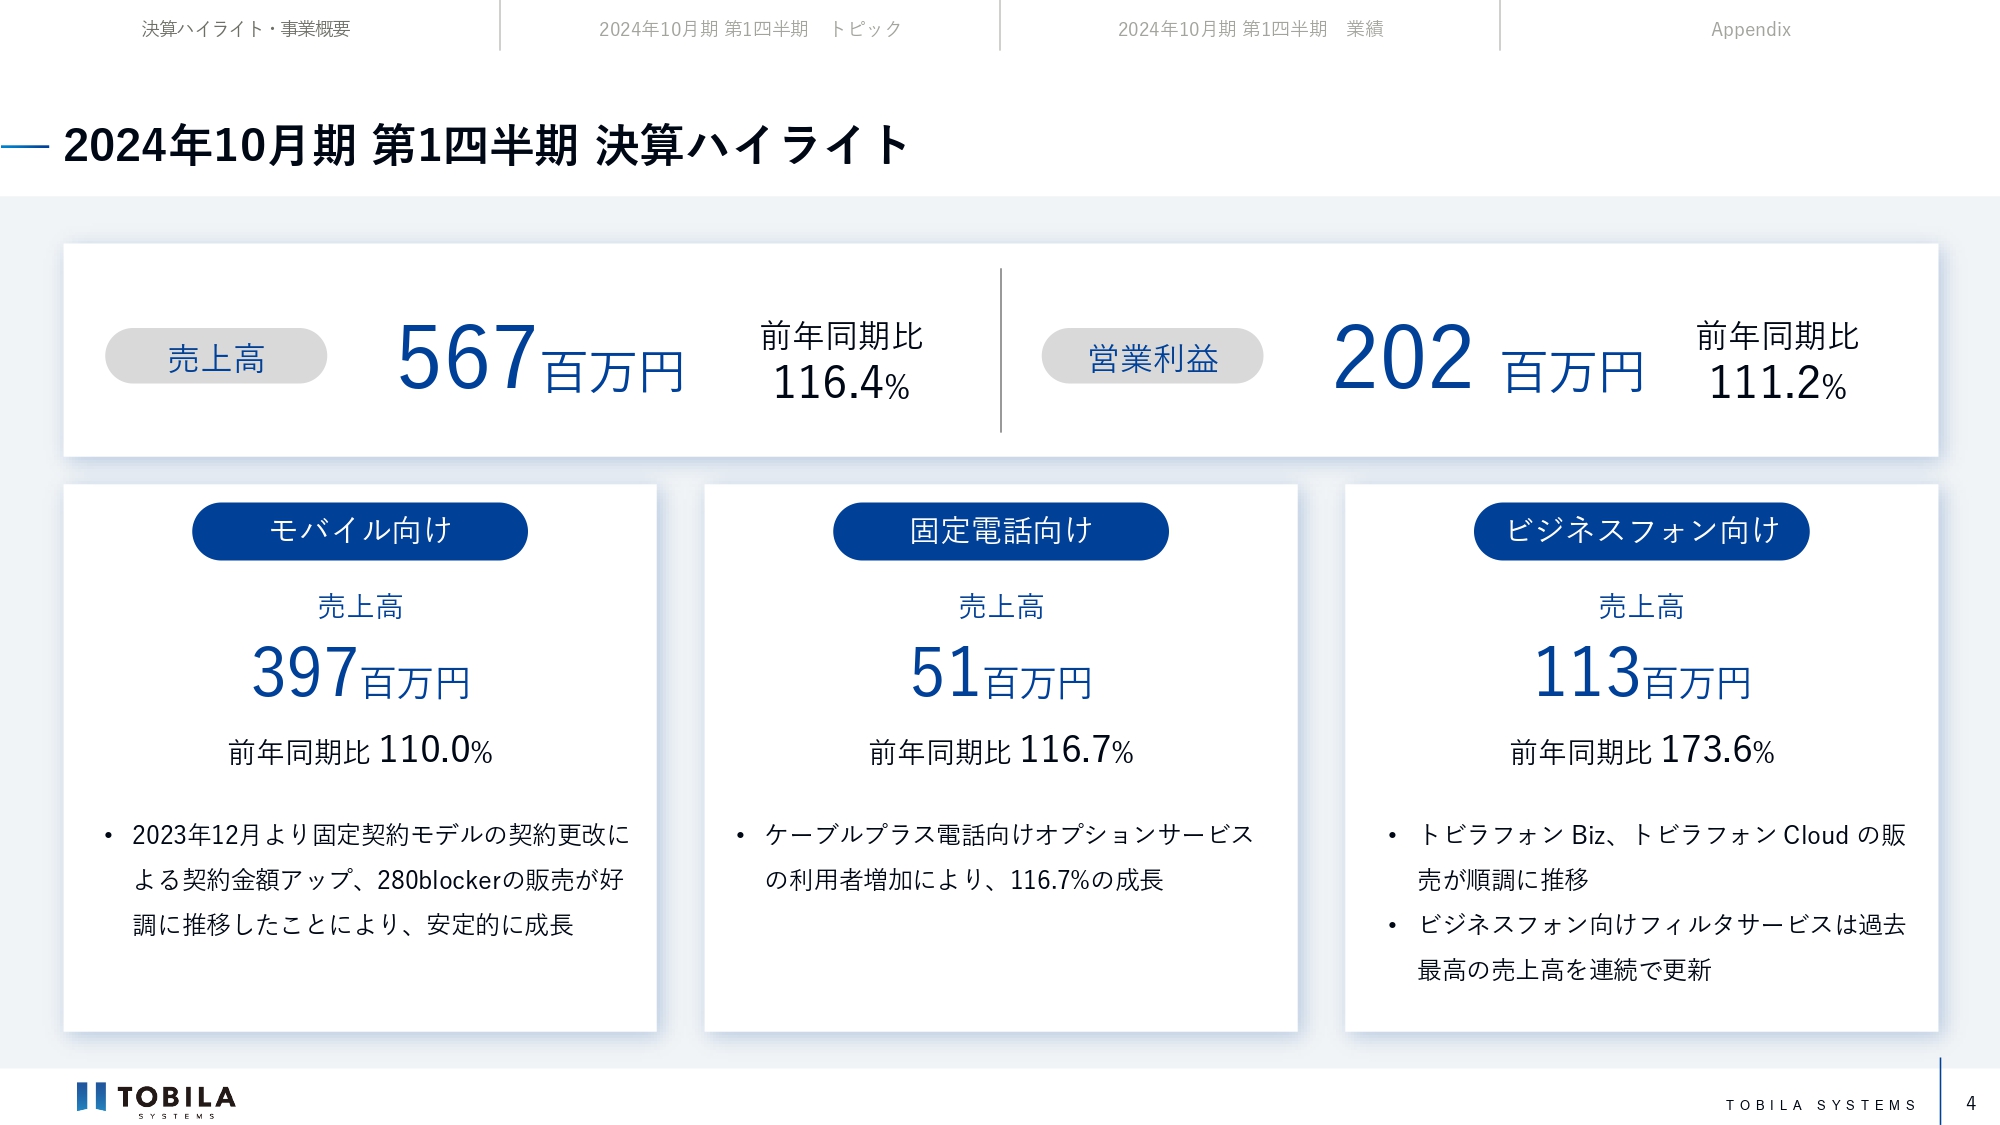Click the ビジネスフォン向け pill label
Screen dimensions: 2000x1125
[x=1641, y=531]
